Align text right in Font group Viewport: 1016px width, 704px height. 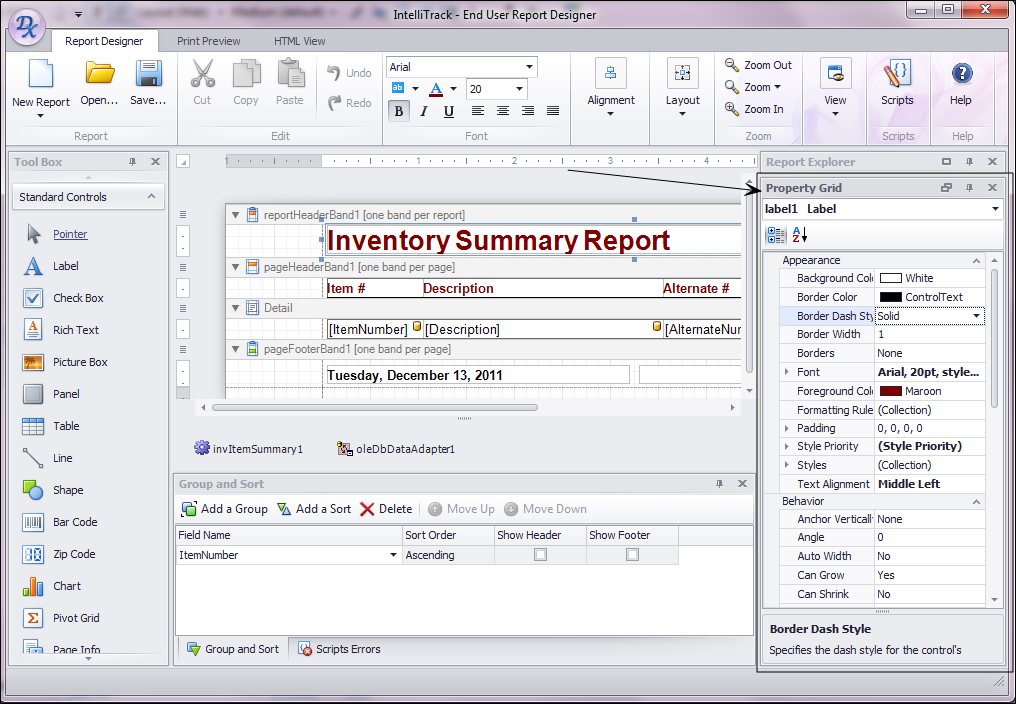tap(528, 111)
